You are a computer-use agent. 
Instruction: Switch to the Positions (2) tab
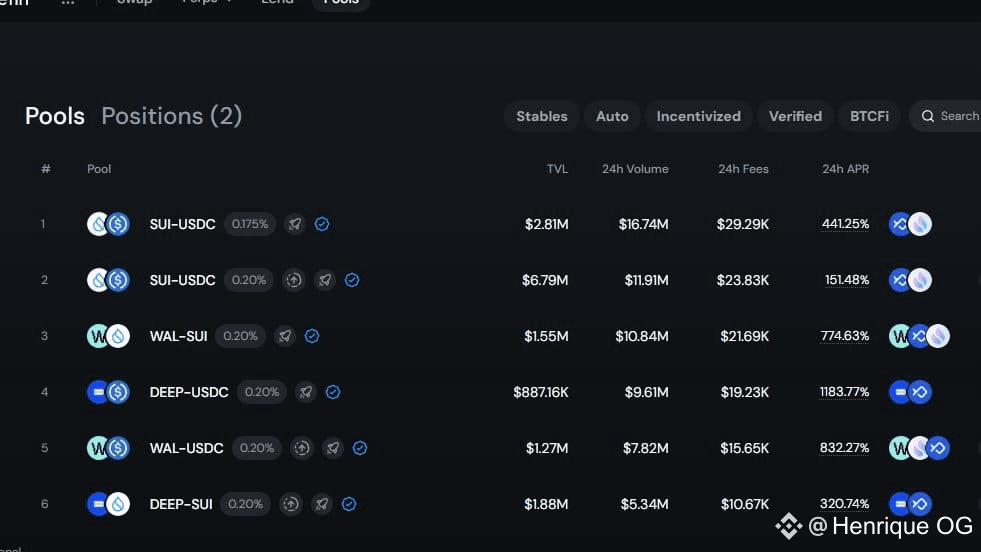click(x=171, y=116)
